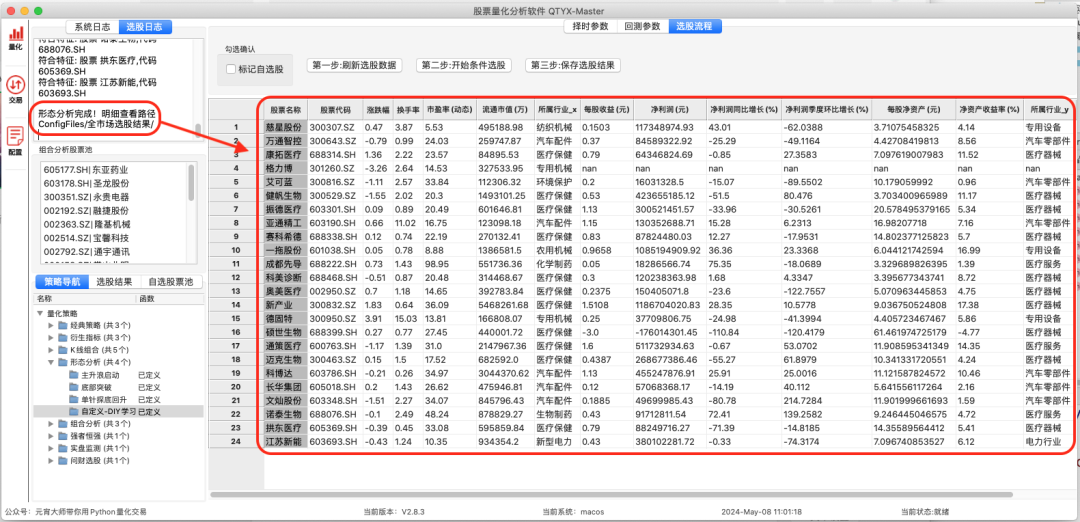The width and height of the screenshot is (1080, 522).
Task: Select the 主升浪启动 strategy row
Action: click(118, 375)
